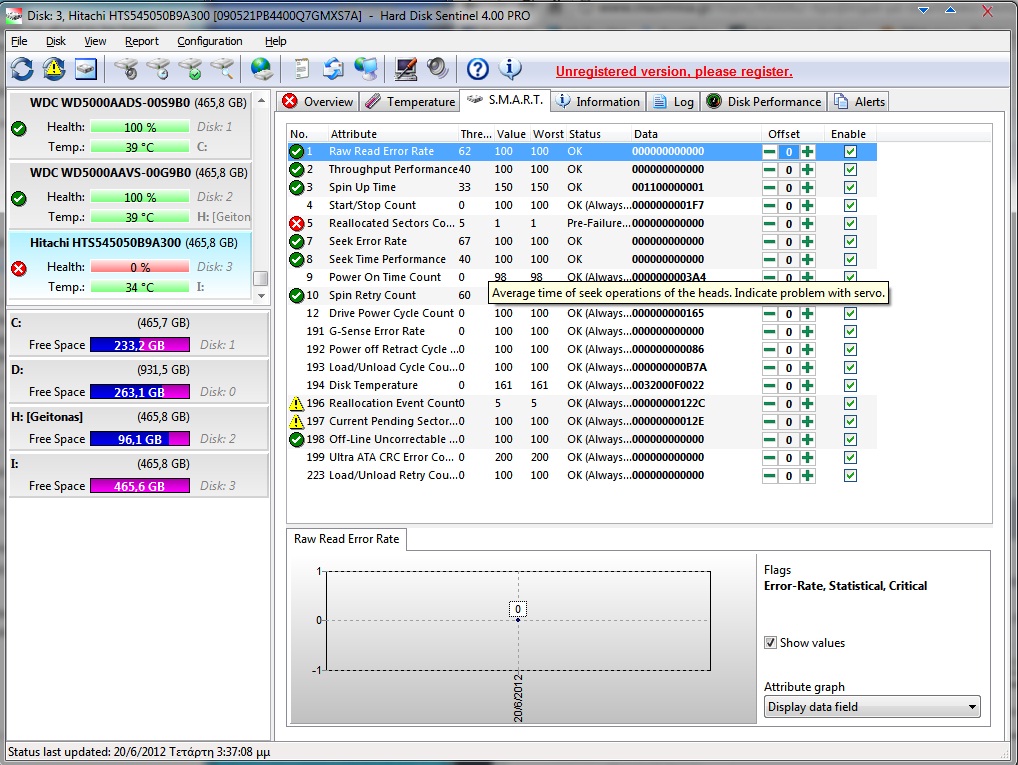Click the I: free space bar 465,6 GB
1018x765 pixels.
pos(140,486)
